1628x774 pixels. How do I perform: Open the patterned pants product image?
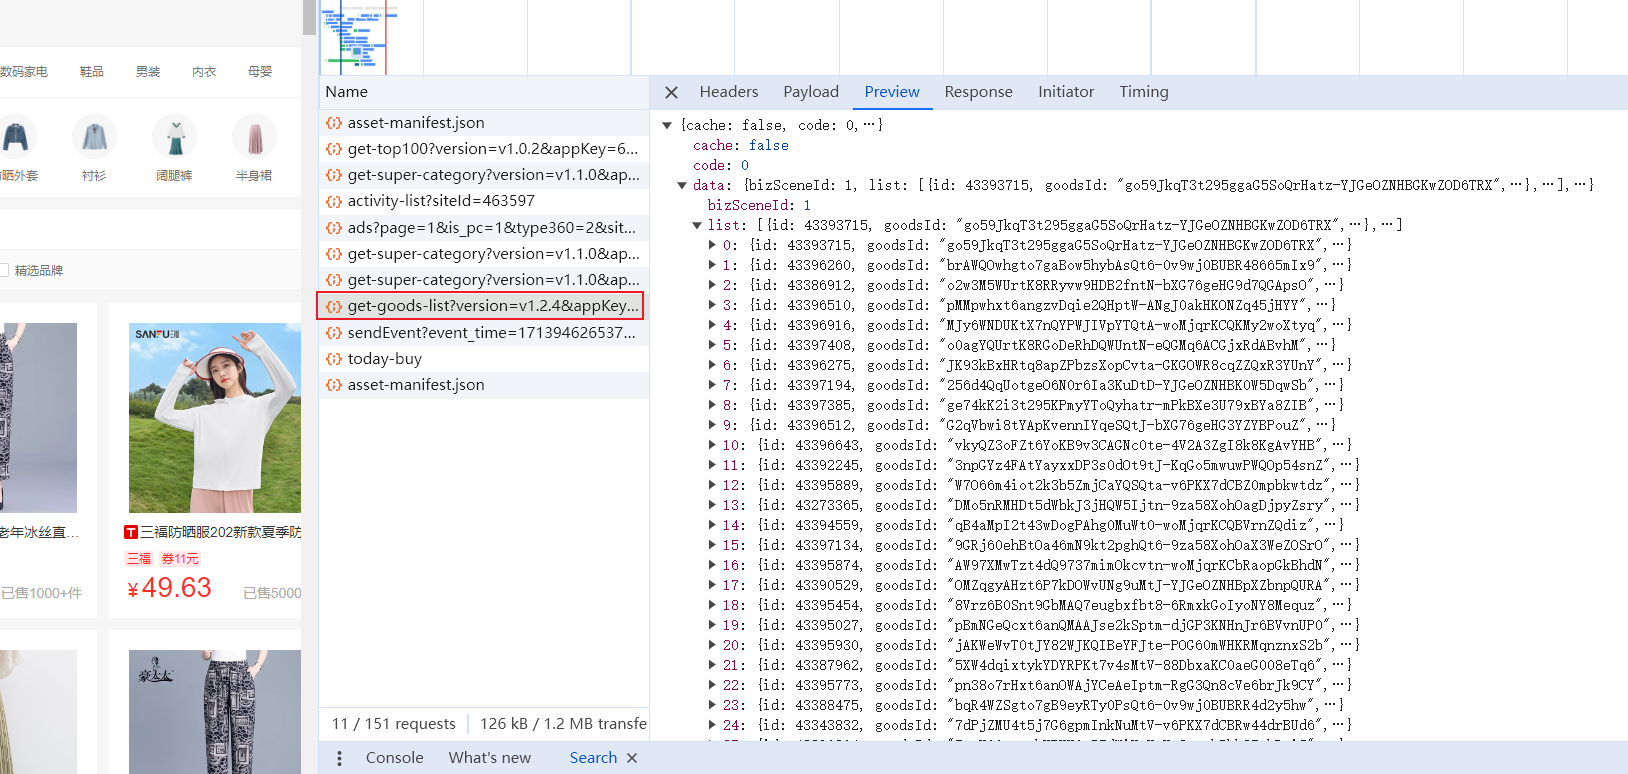click(x=215, y=712)
